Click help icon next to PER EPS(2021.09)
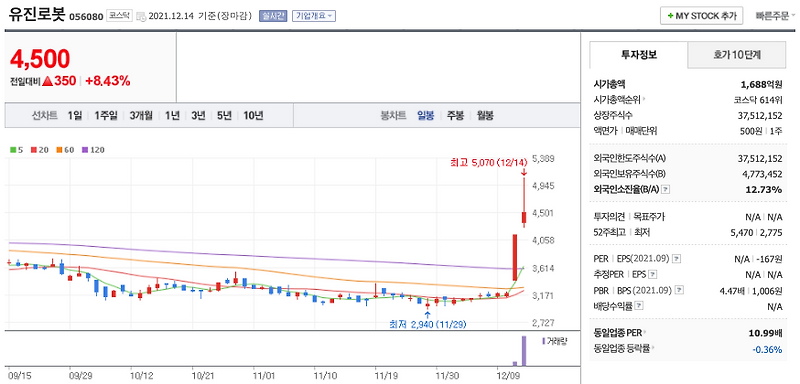Viewport: 800px width, 384px height. point(676,259)
